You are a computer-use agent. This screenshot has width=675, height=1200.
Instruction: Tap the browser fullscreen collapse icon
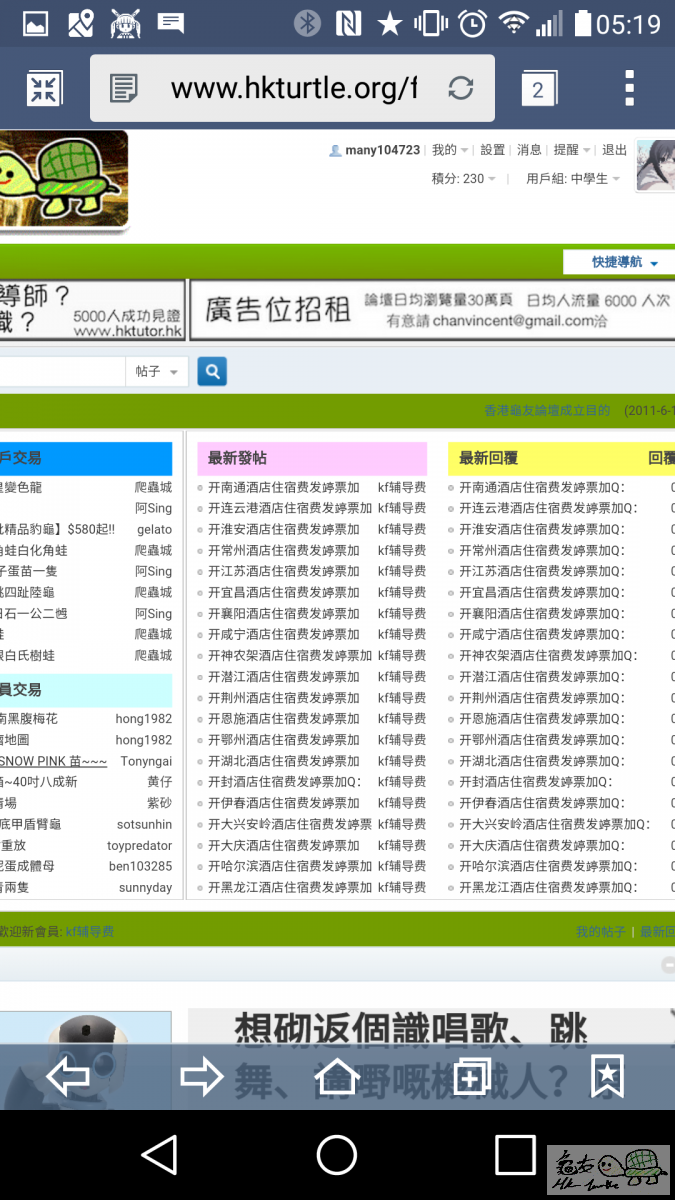point(44,88)
